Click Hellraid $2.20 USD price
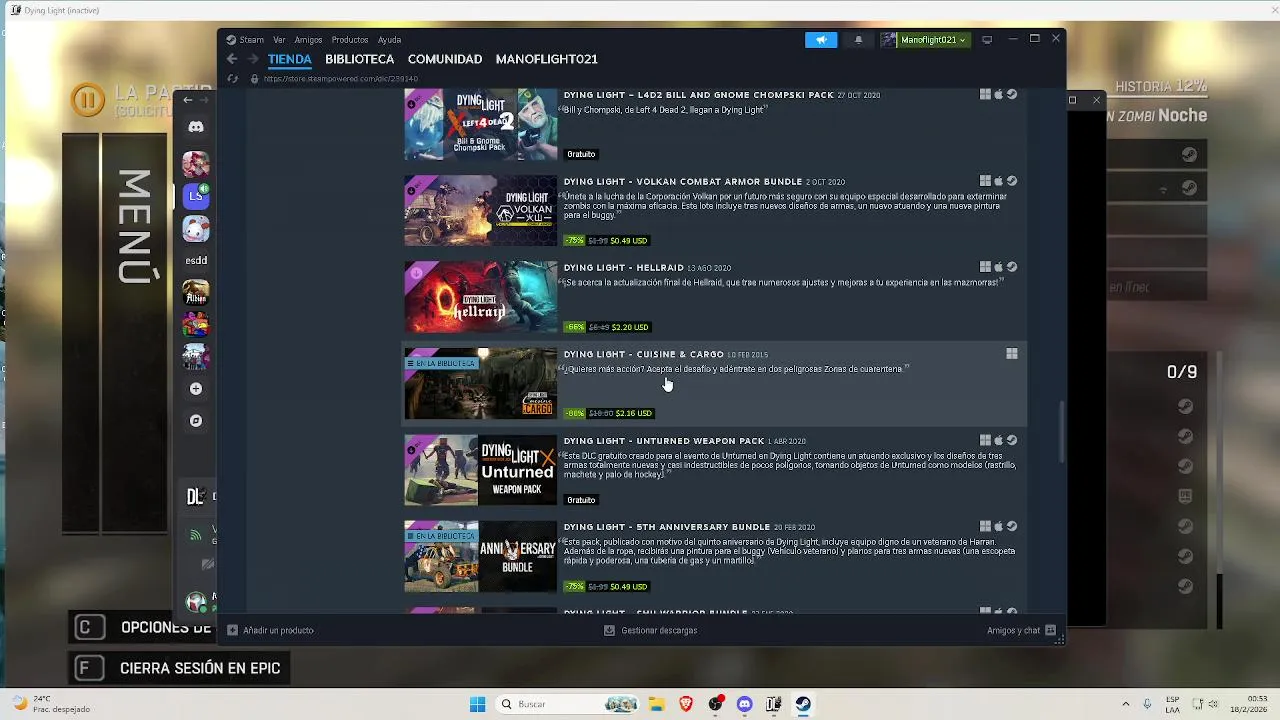This screenshot has height=720, width=1280. tap(630, 327)
